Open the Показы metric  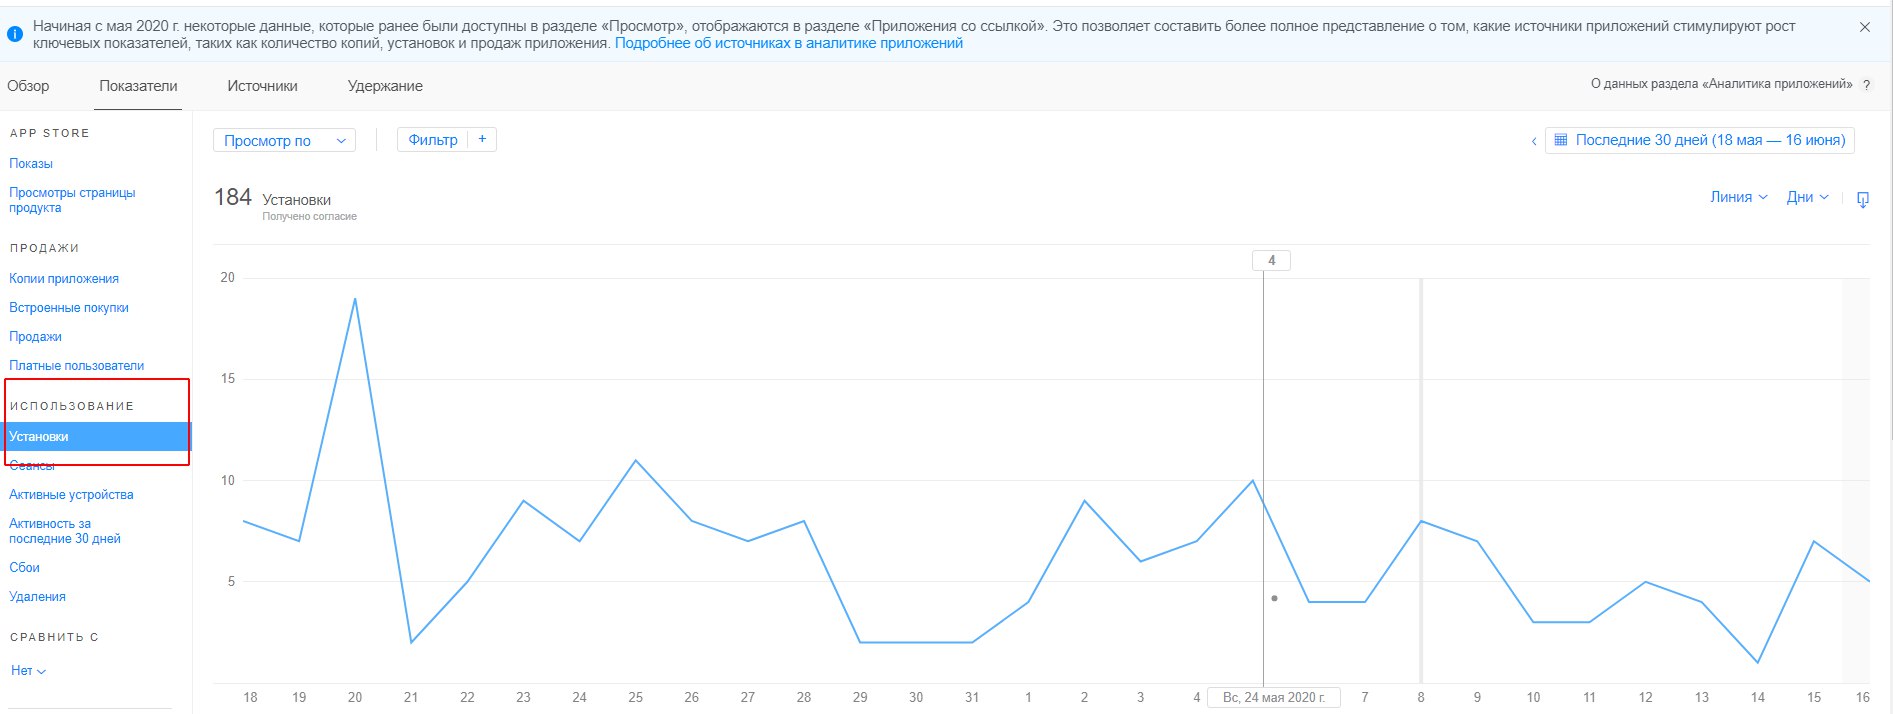point(31,163)
